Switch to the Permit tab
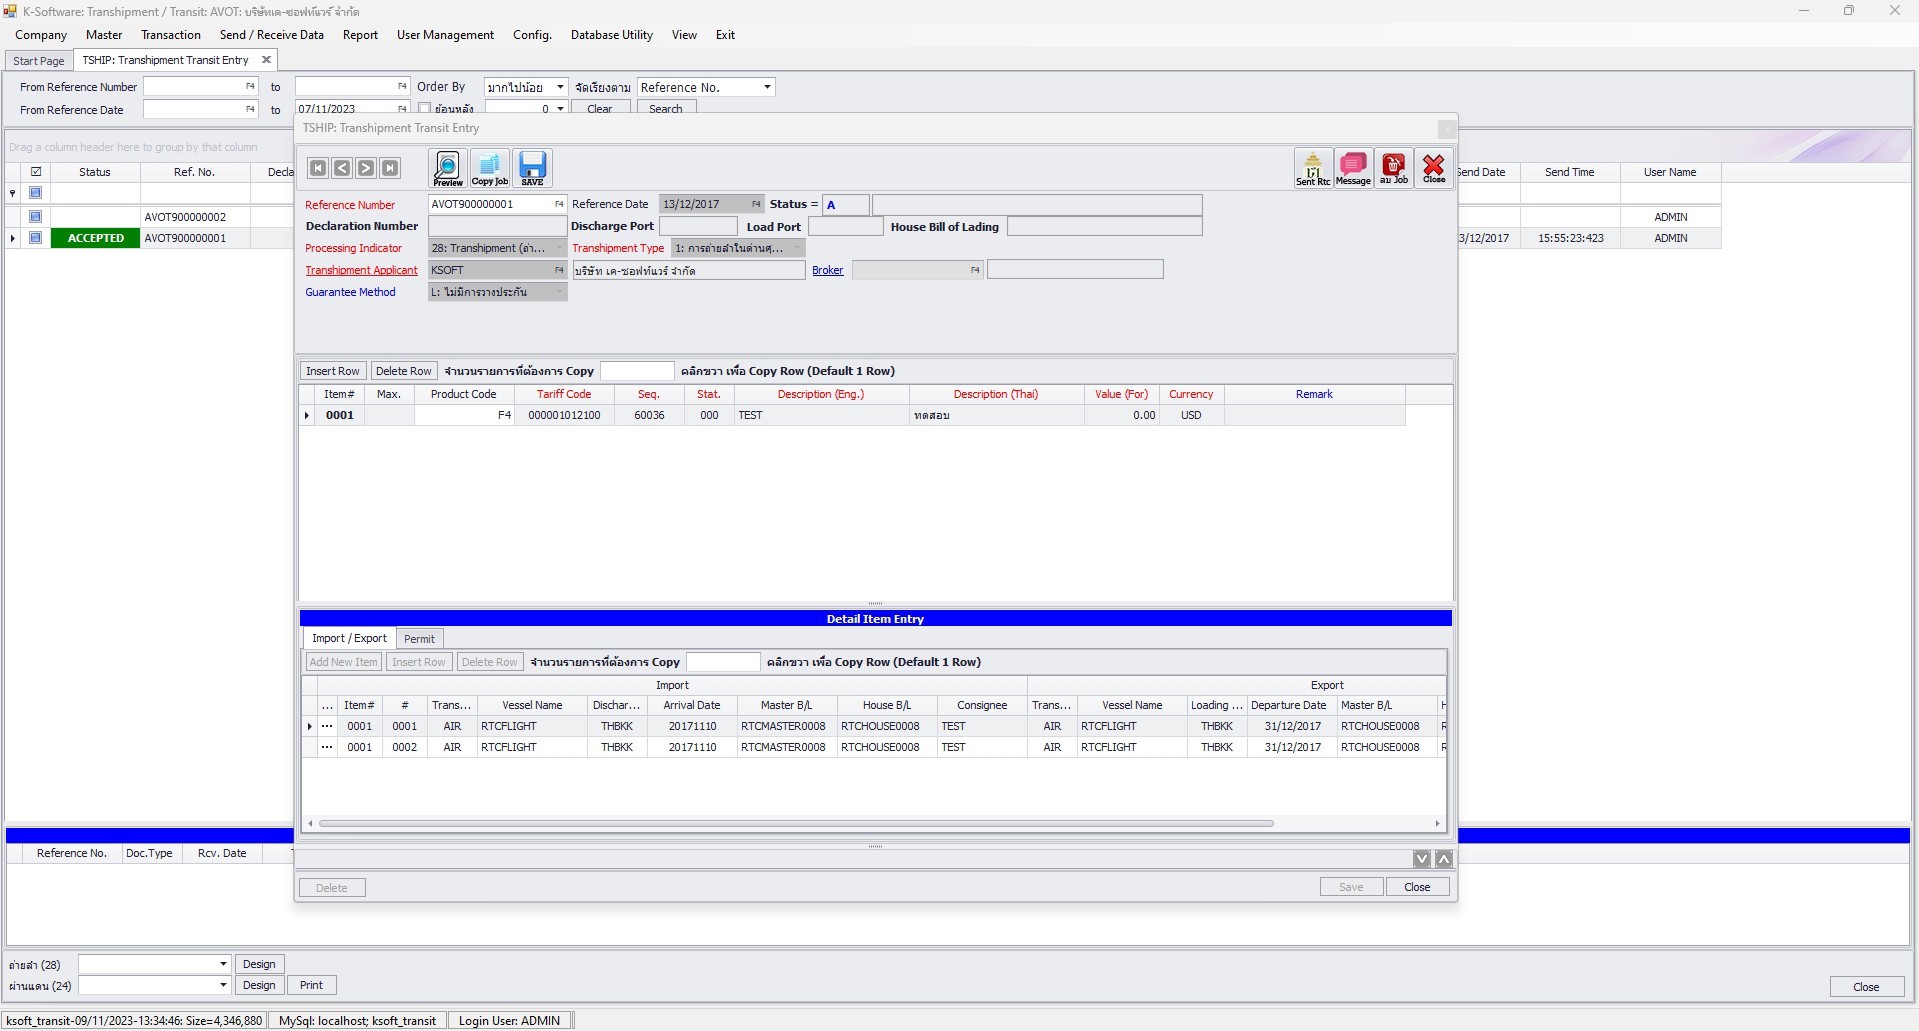The height and width of the screenshot is (1031, 1919). [418, 638]
